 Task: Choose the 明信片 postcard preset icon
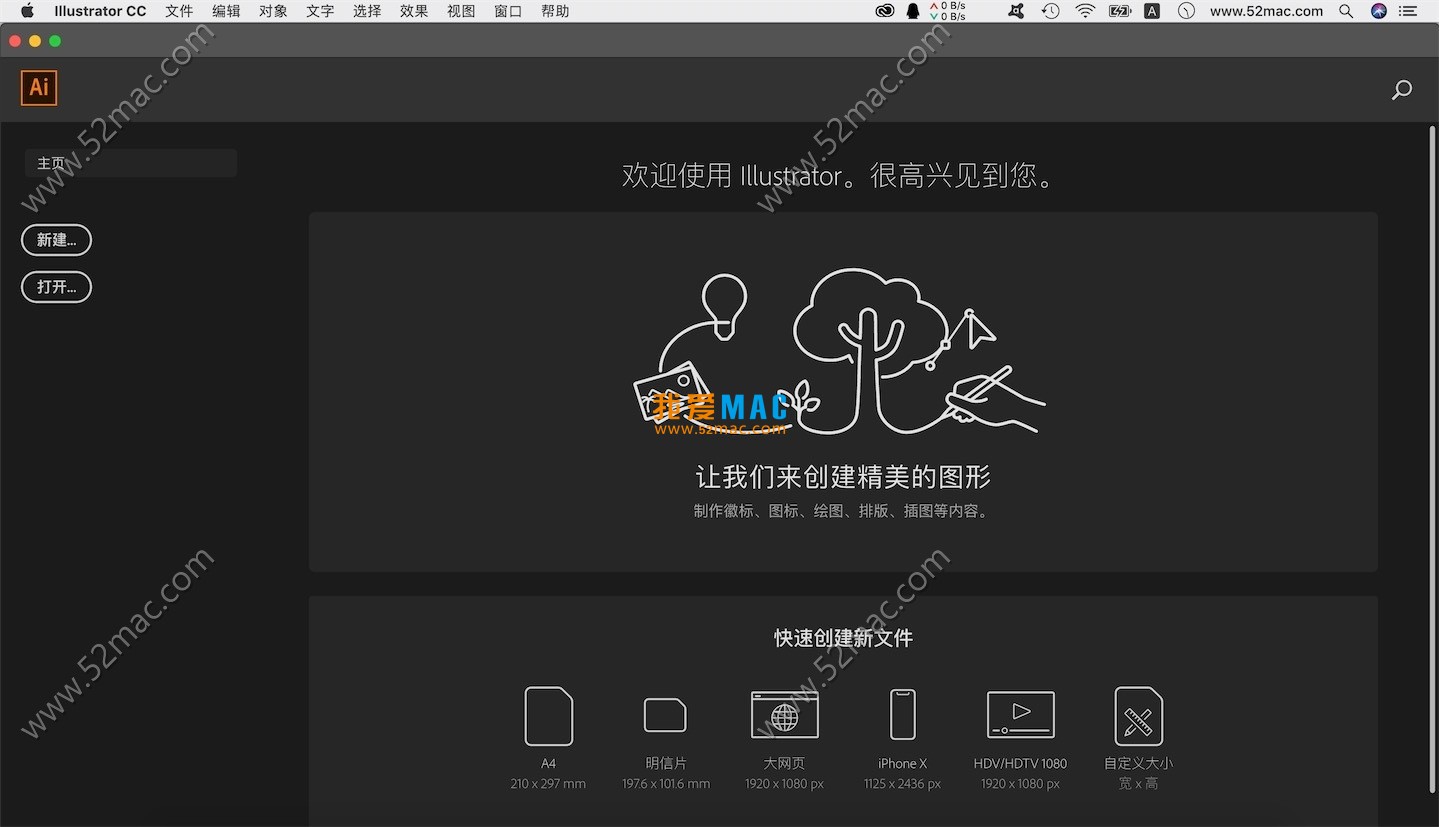click(665, 715)
